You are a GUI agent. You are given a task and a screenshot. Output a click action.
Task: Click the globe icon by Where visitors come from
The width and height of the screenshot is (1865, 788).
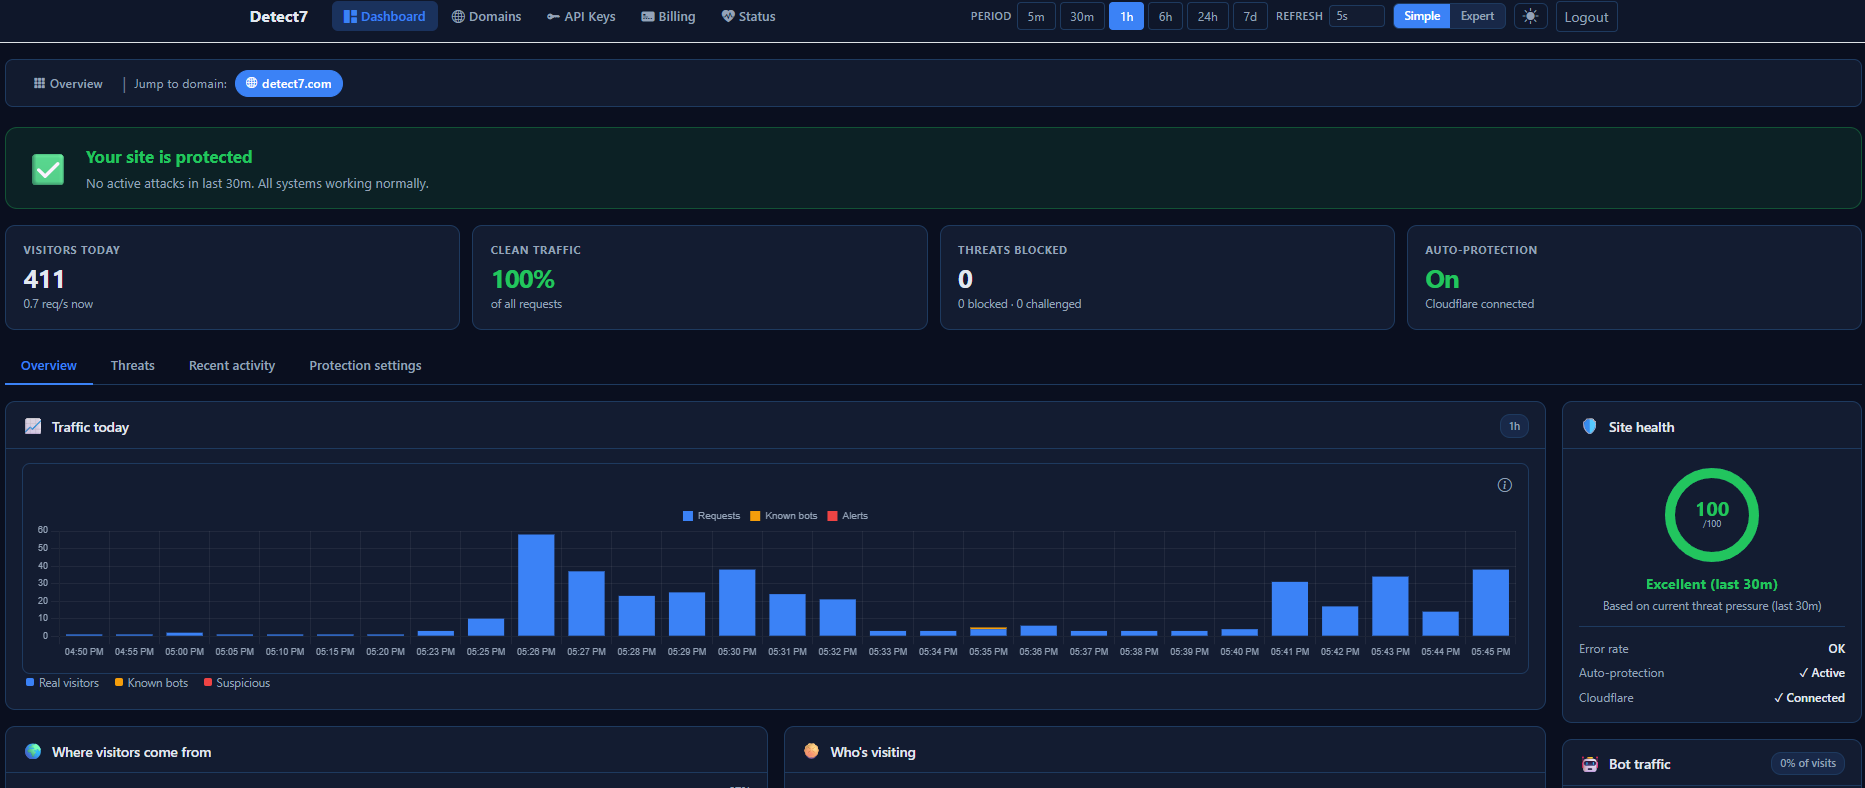(x=33, y=751)
